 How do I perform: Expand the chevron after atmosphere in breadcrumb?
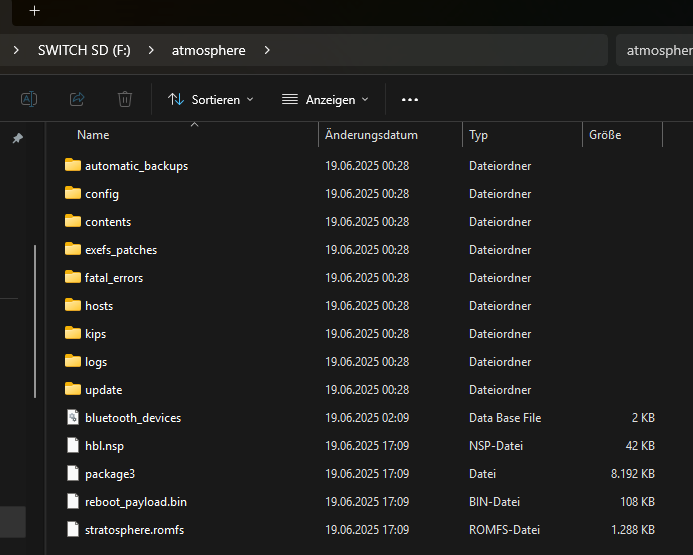click(267, 50)
